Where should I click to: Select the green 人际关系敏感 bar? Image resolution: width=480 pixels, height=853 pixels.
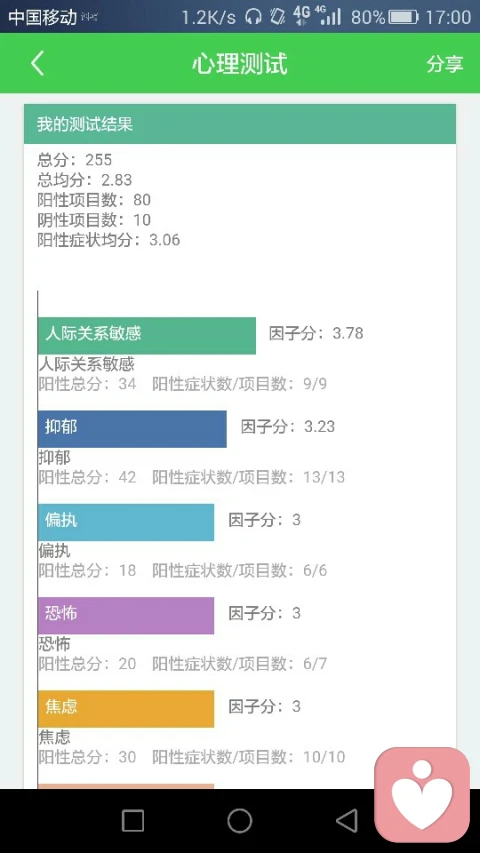(x=147, y=336)
